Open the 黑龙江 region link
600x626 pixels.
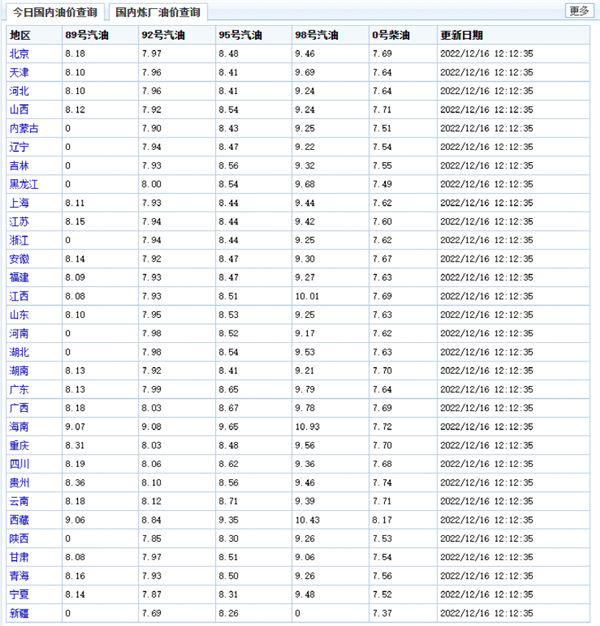point(24,184)
